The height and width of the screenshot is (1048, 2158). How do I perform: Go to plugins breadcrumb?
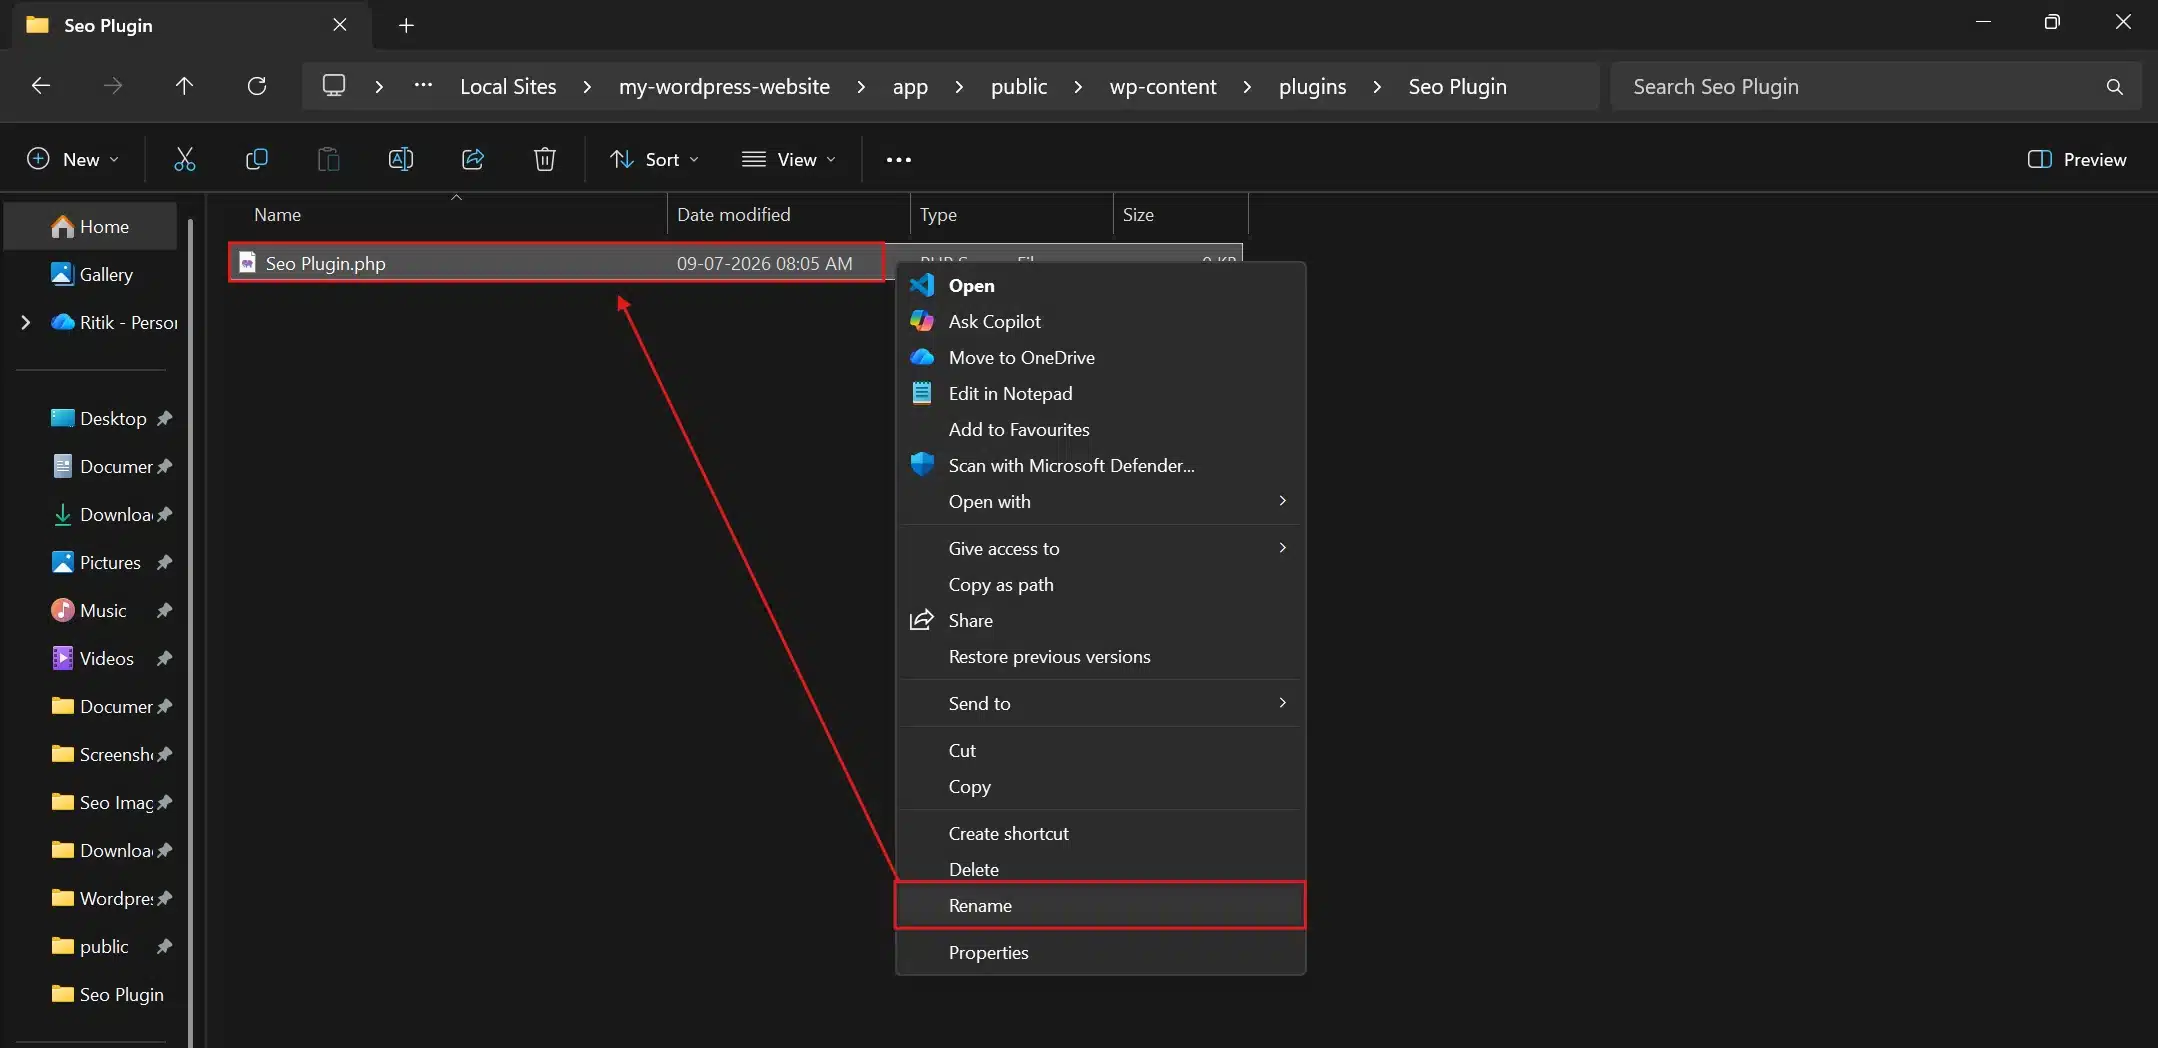[x=1312, y=87]
